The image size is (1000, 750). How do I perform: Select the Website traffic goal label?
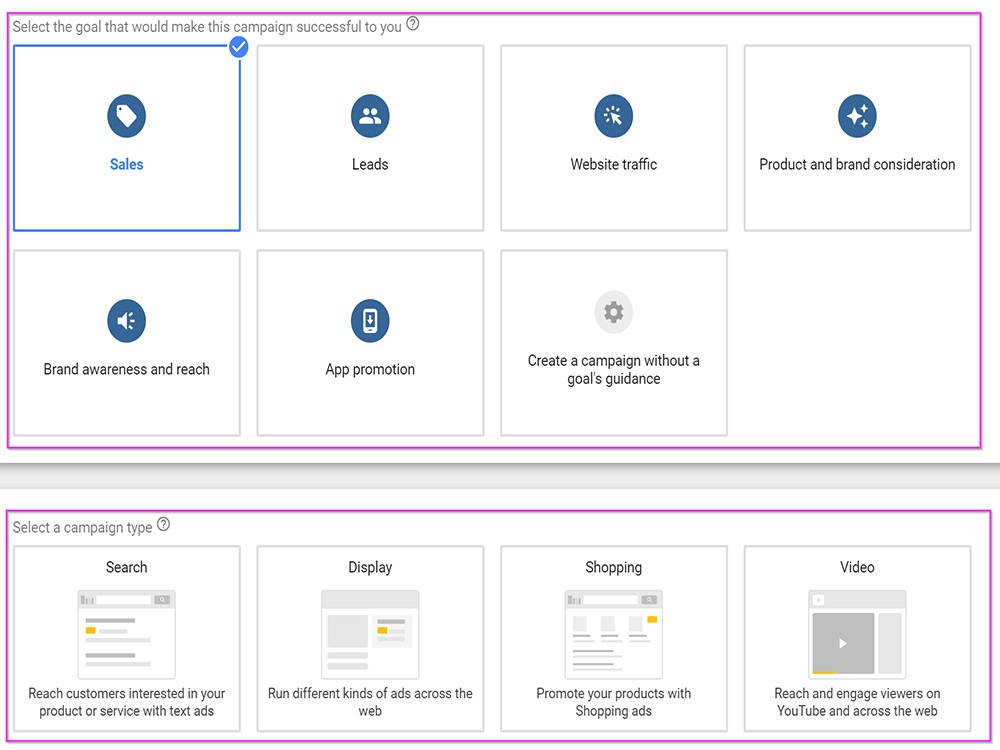(x=614, y=165)
